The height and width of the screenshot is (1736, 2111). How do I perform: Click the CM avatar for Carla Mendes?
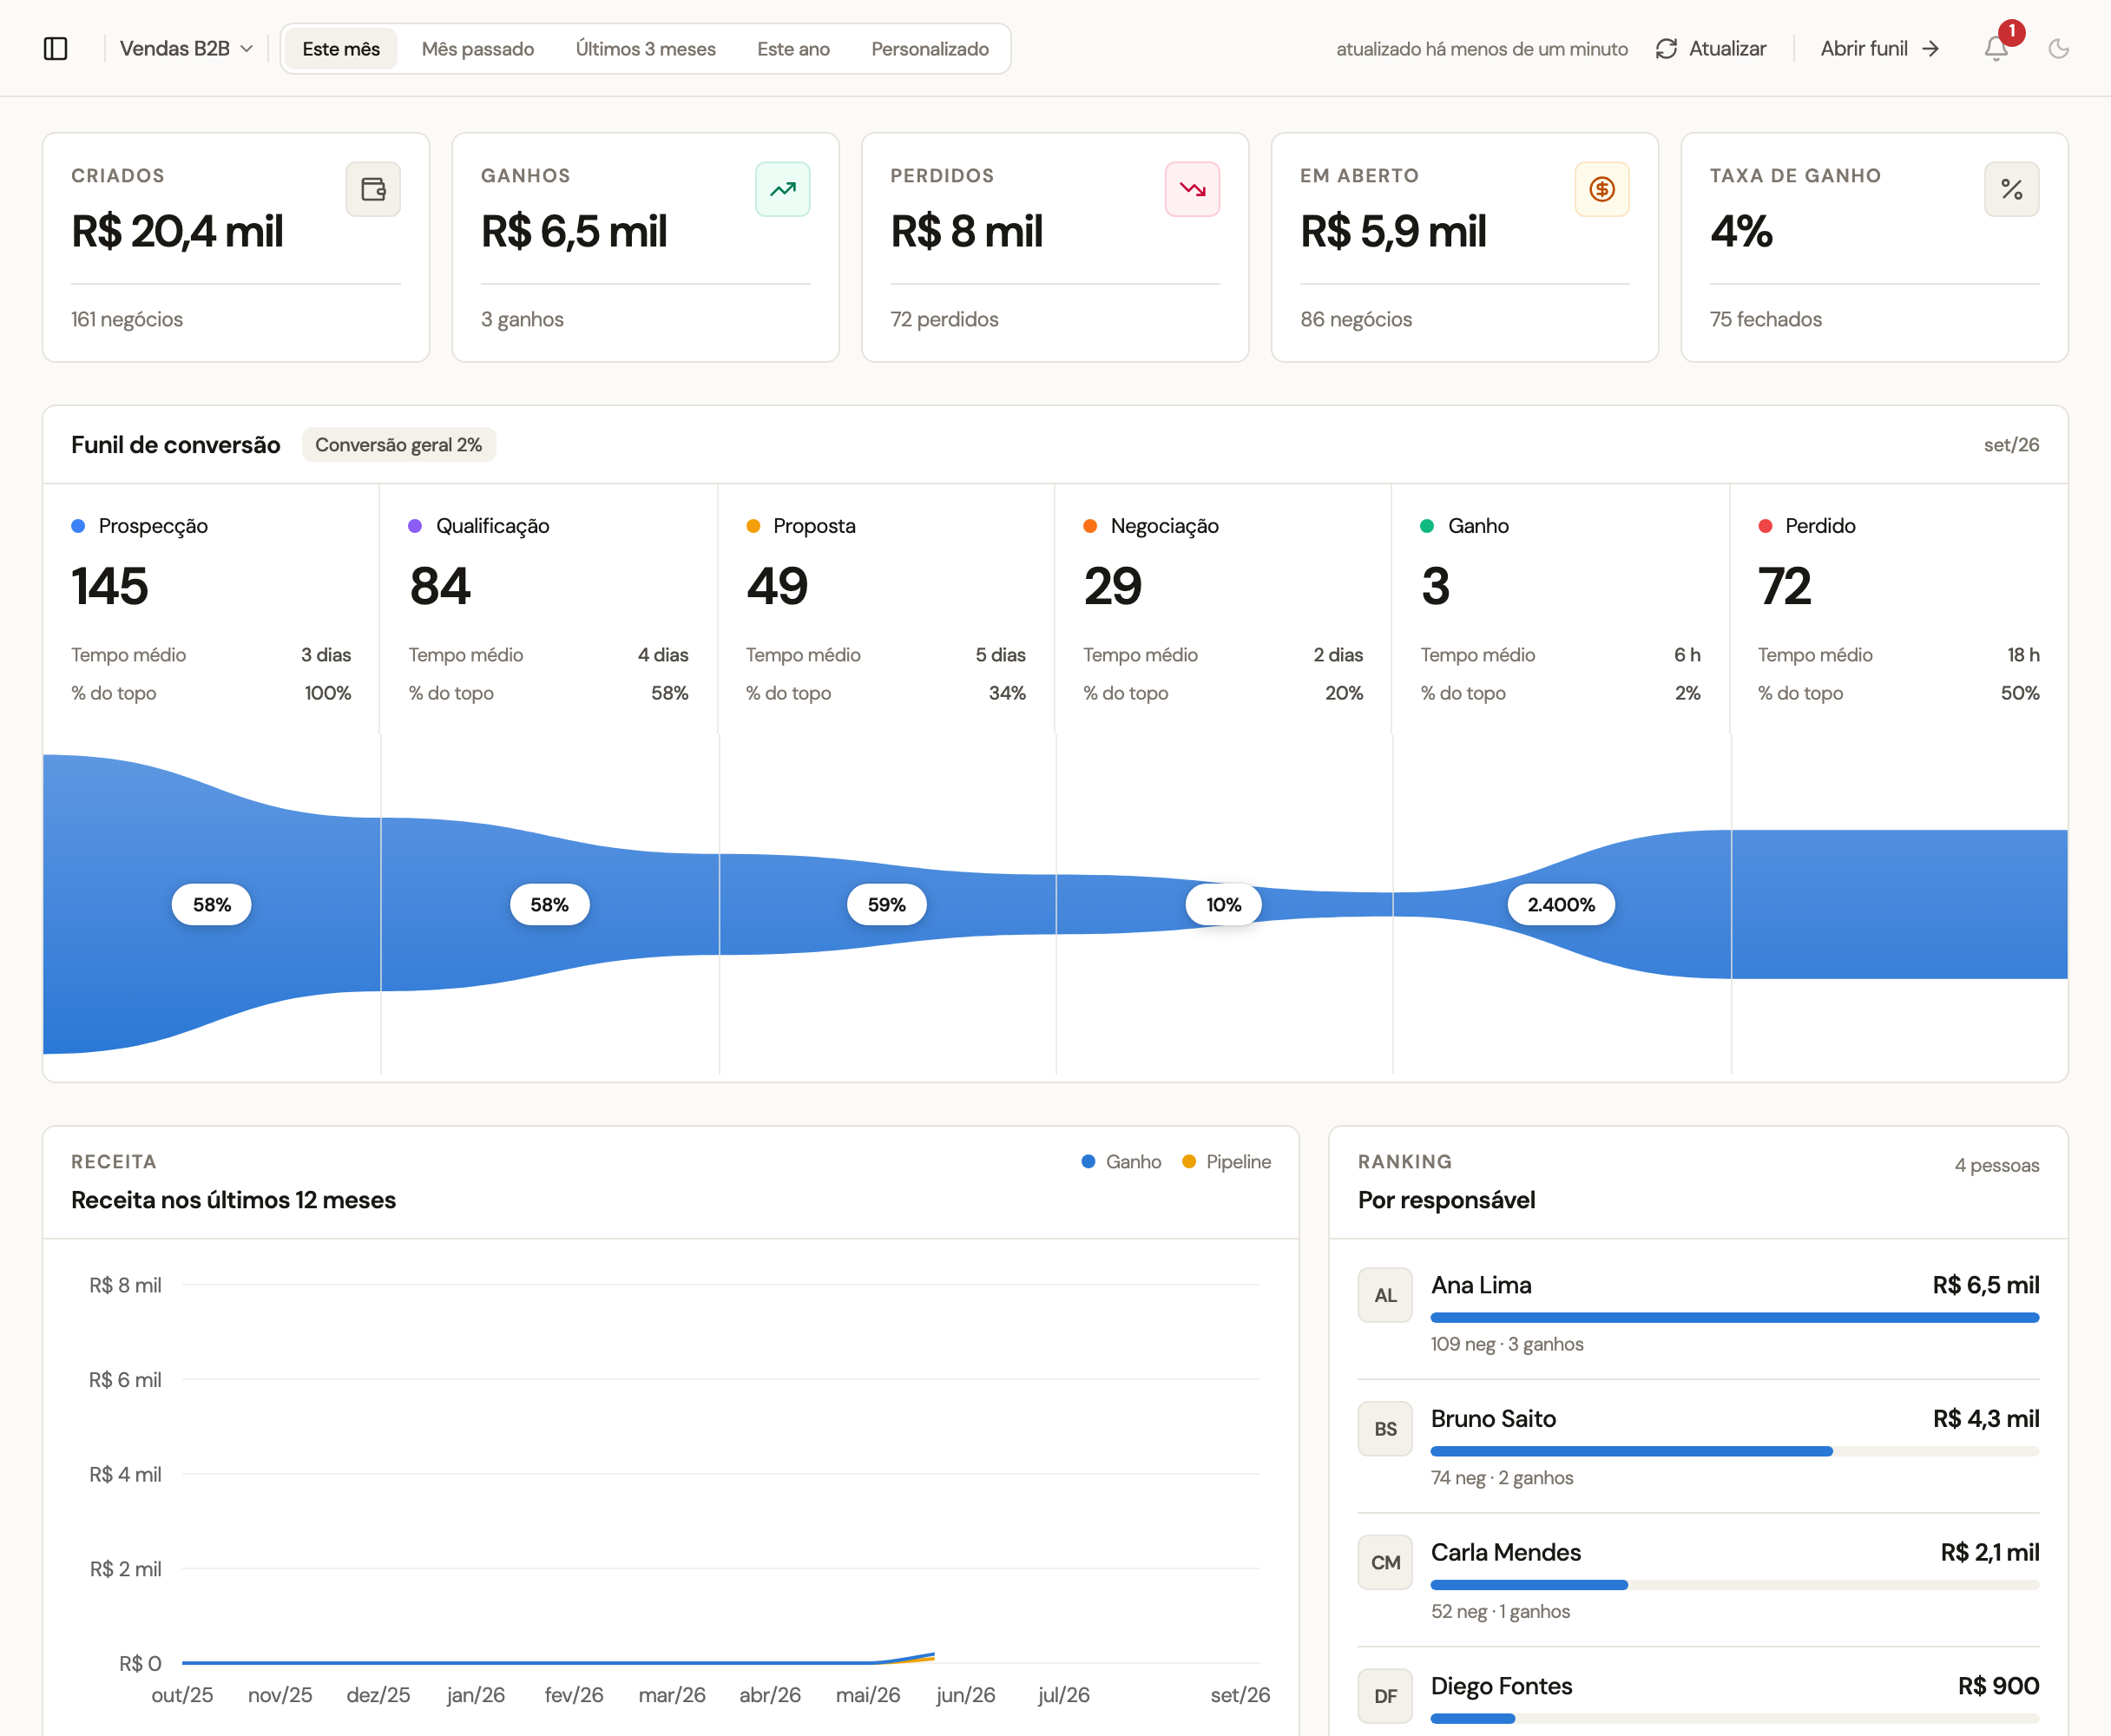pos(1385,1563)
